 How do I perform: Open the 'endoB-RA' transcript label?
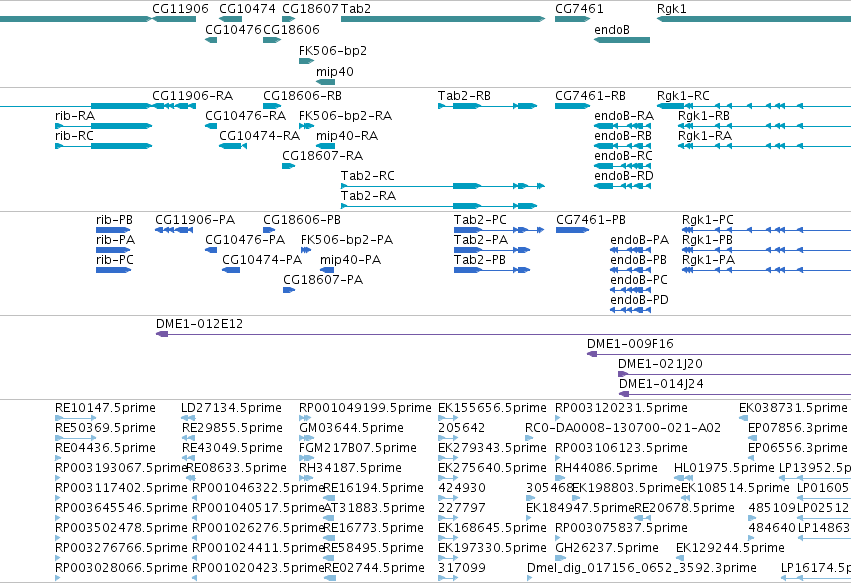pyautogui.click(x=624, y=116)
